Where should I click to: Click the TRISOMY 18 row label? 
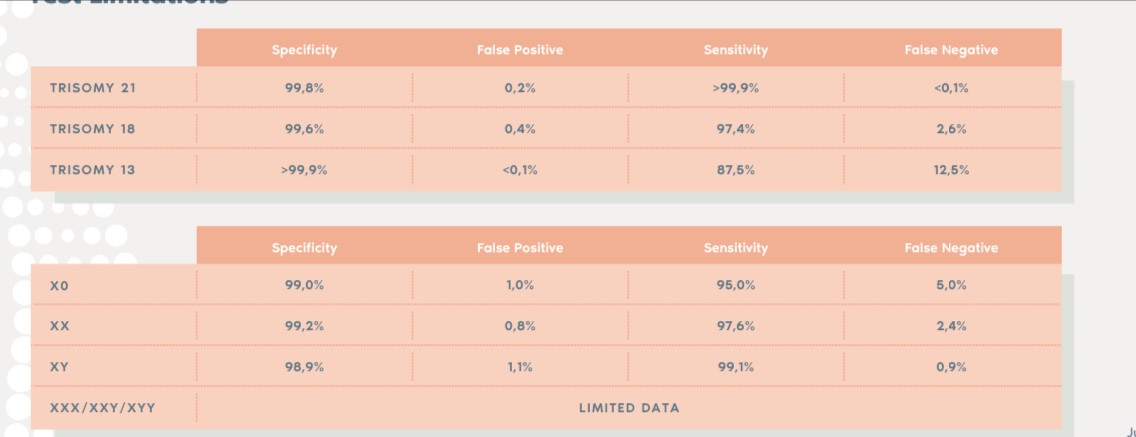pyautogui.click(x=92, y=129)
